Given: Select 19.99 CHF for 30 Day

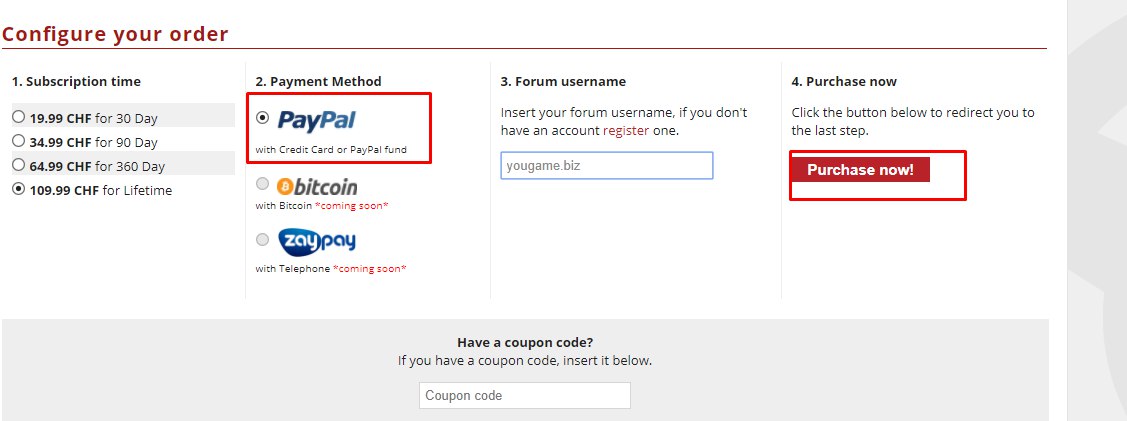Looking at the screenshot, I should point(18,117).
